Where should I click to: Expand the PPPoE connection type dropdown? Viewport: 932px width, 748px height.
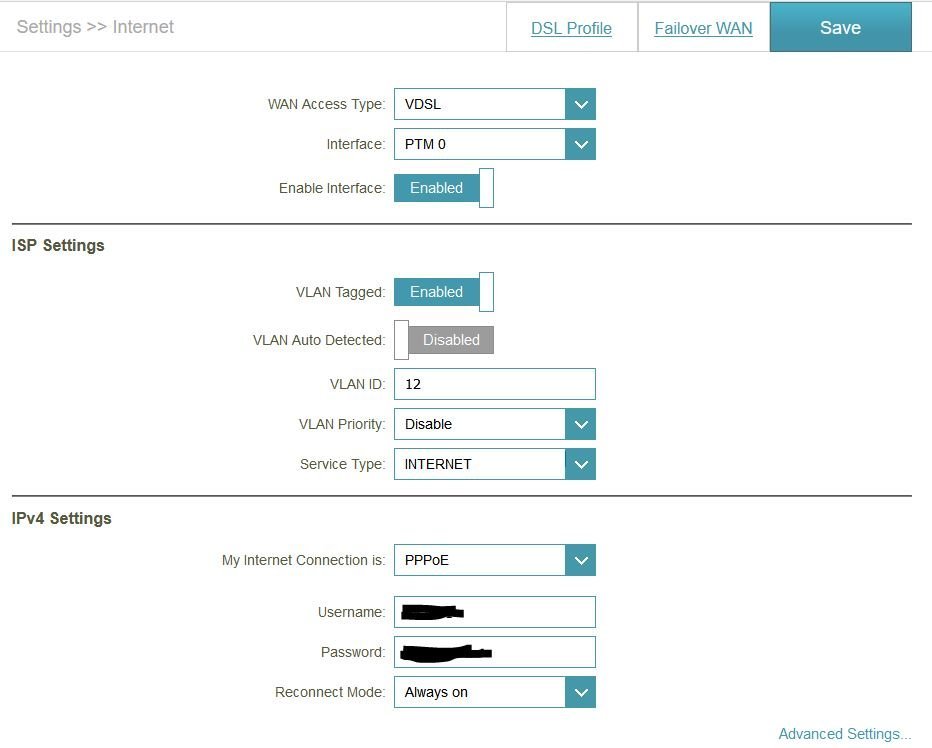480,560
